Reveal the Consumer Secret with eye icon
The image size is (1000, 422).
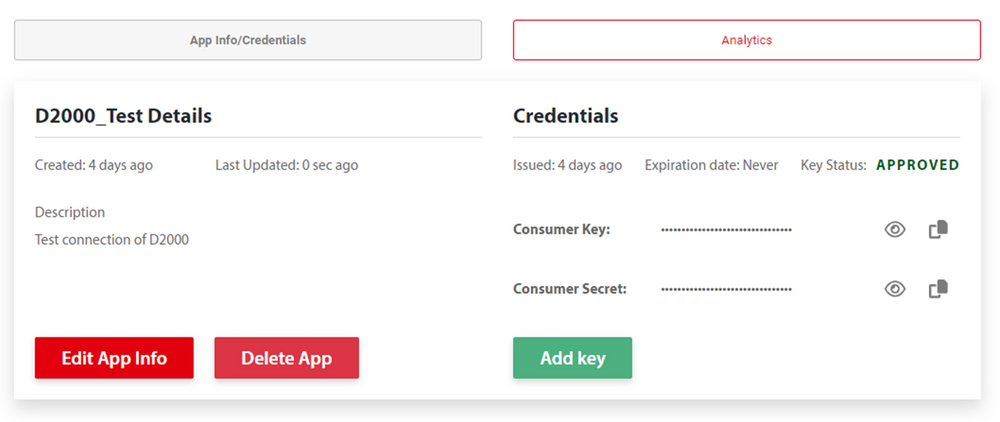click(895, 289)
